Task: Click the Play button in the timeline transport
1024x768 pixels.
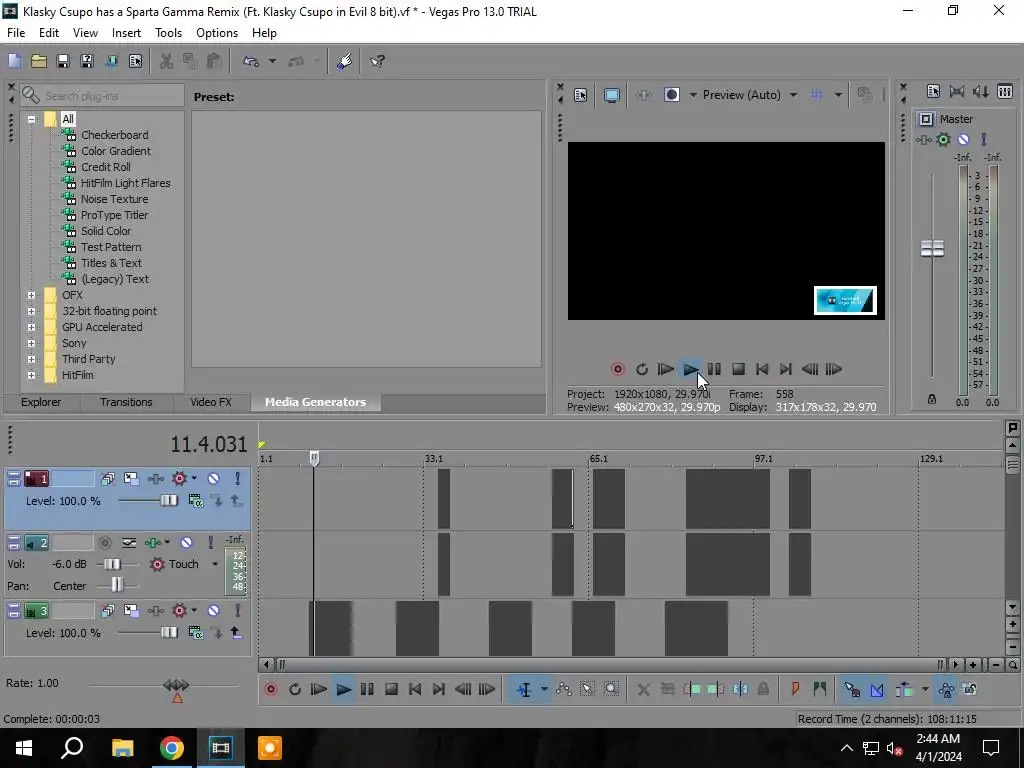Action: (344, 689)
